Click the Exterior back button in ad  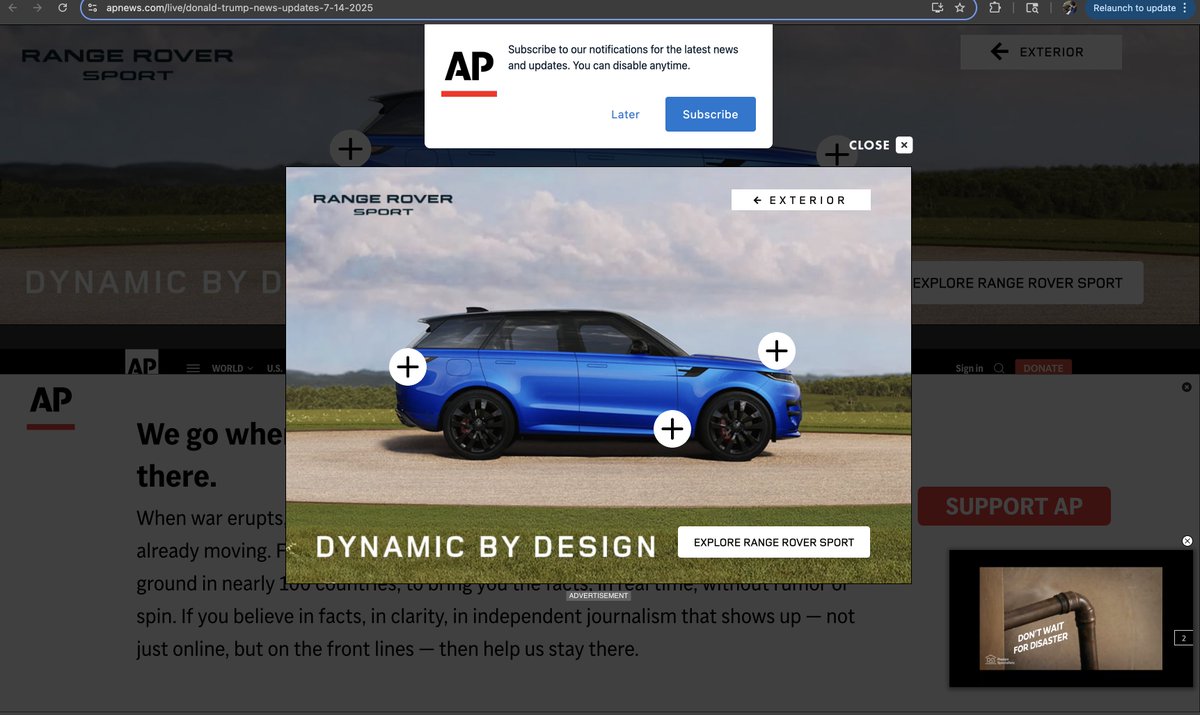coord(800,200)
